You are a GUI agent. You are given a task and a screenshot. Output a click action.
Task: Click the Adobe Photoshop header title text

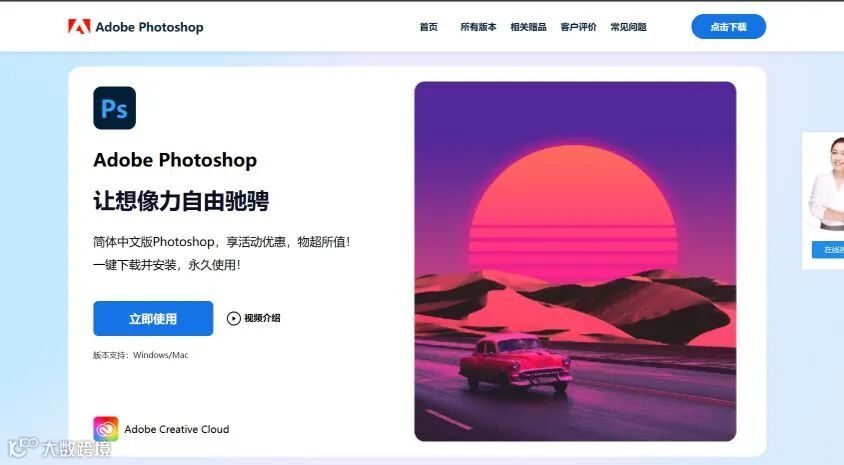[149, 27]
